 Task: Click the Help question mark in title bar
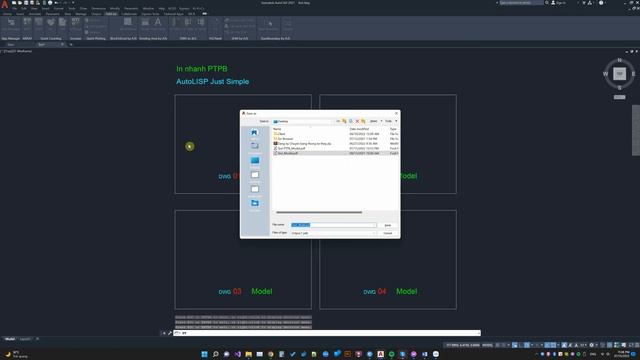pos(601,3)
